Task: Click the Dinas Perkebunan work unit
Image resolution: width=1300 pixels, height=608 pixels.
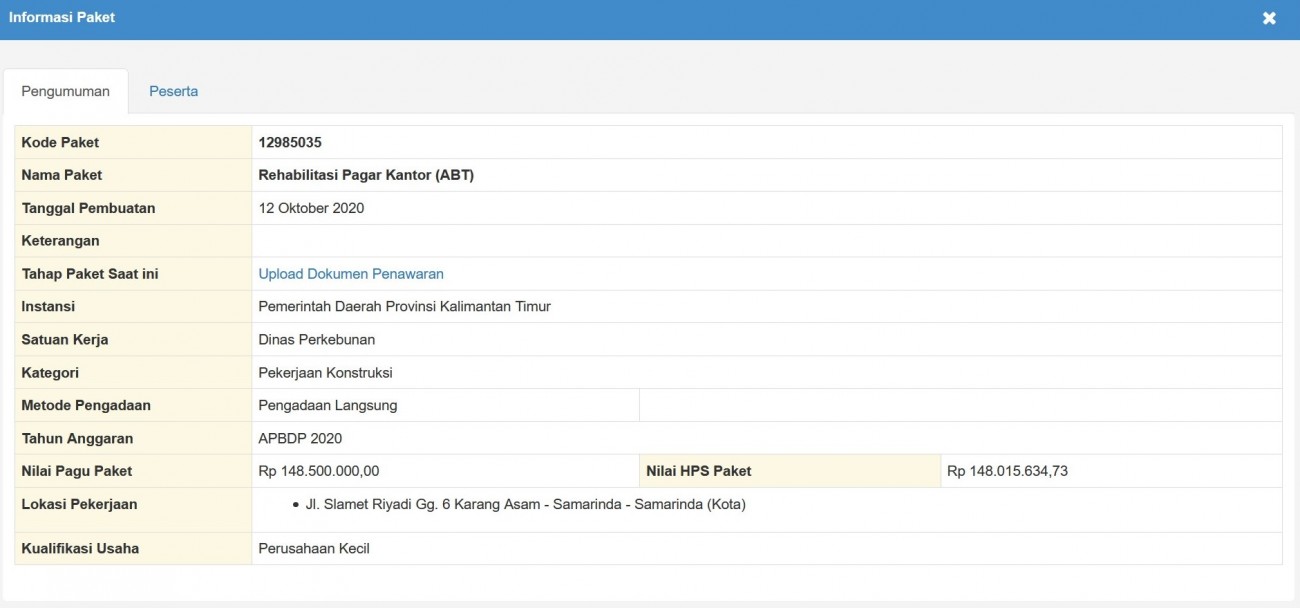Action: [317, 339]
